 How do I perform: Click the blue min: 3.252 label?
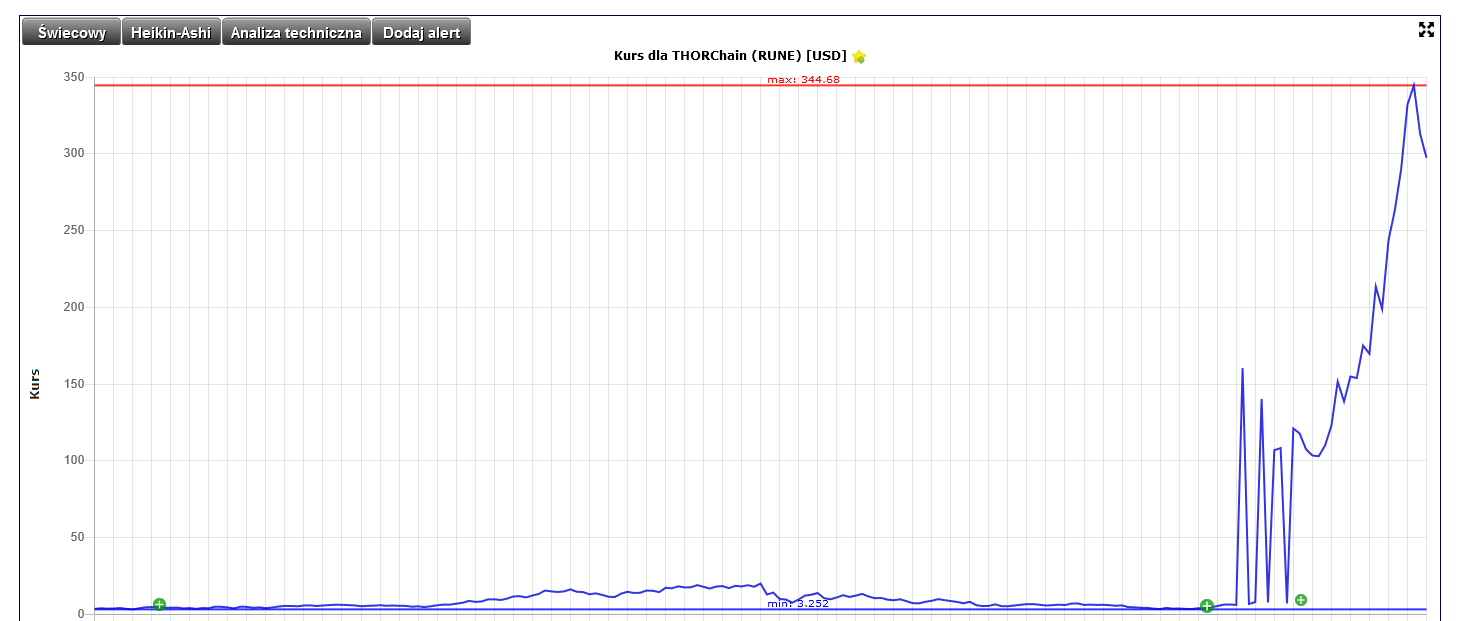pos(797,604)
